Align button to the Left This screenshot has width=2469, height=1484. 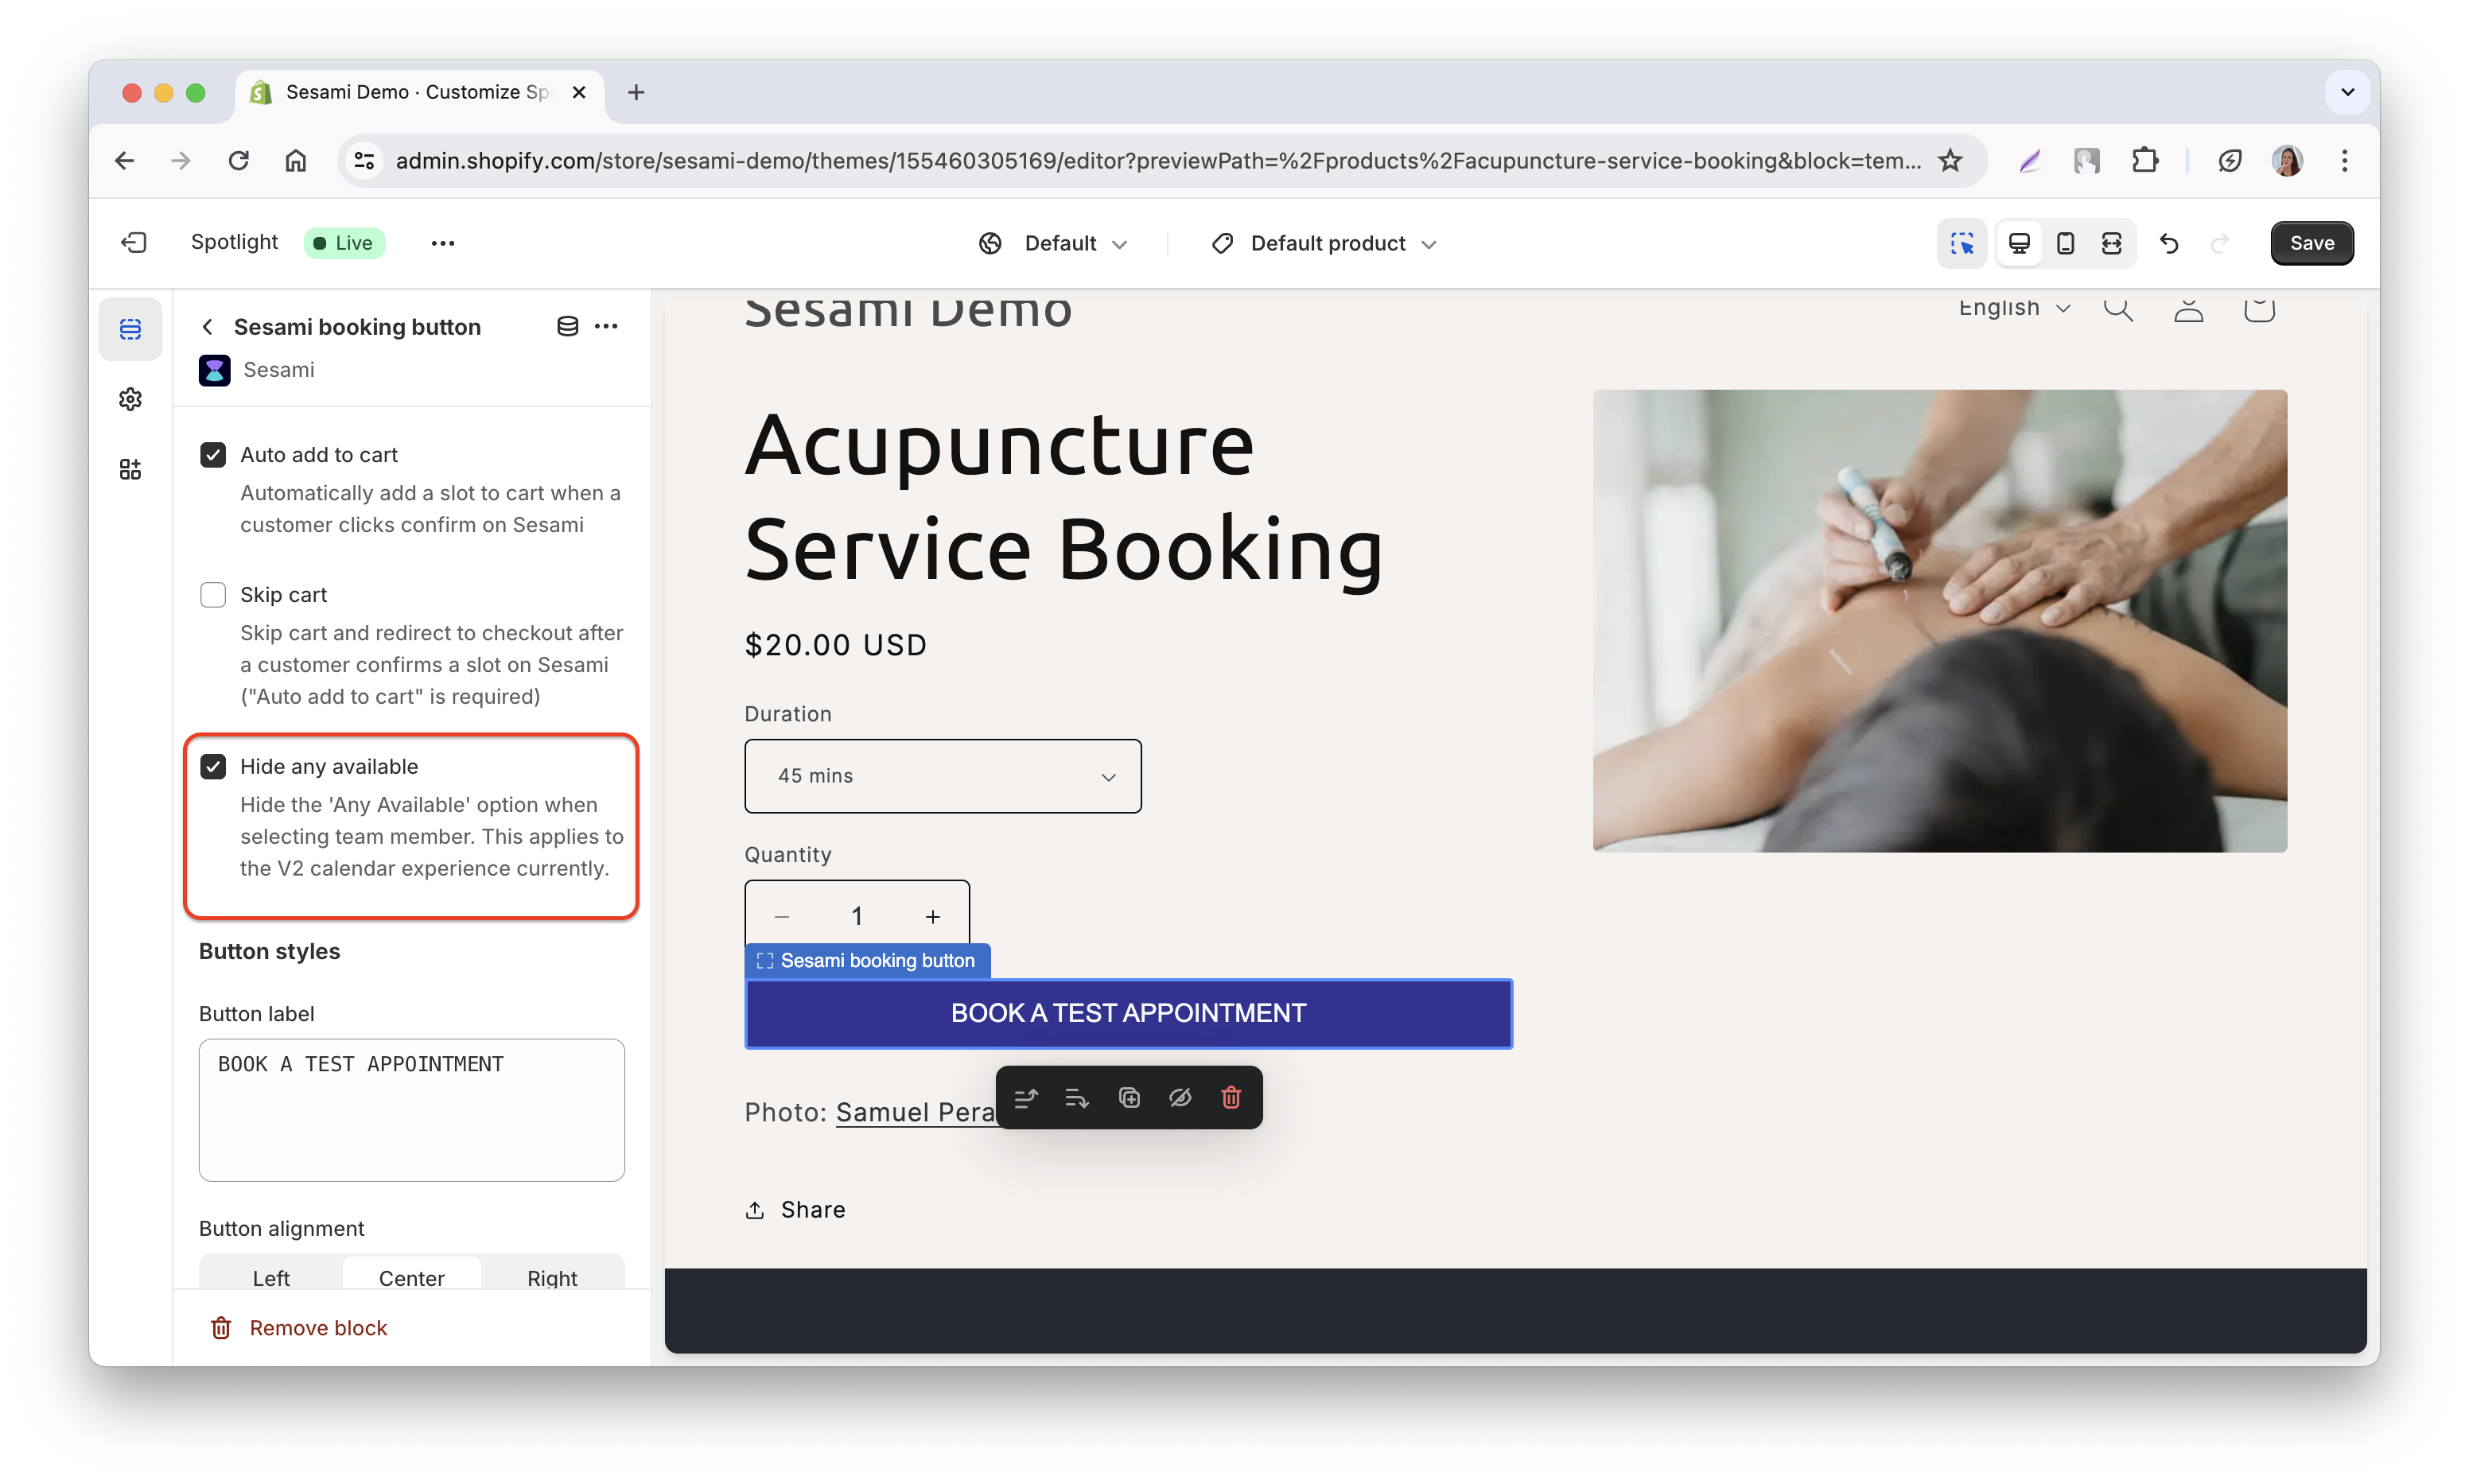pos(271,1277)
